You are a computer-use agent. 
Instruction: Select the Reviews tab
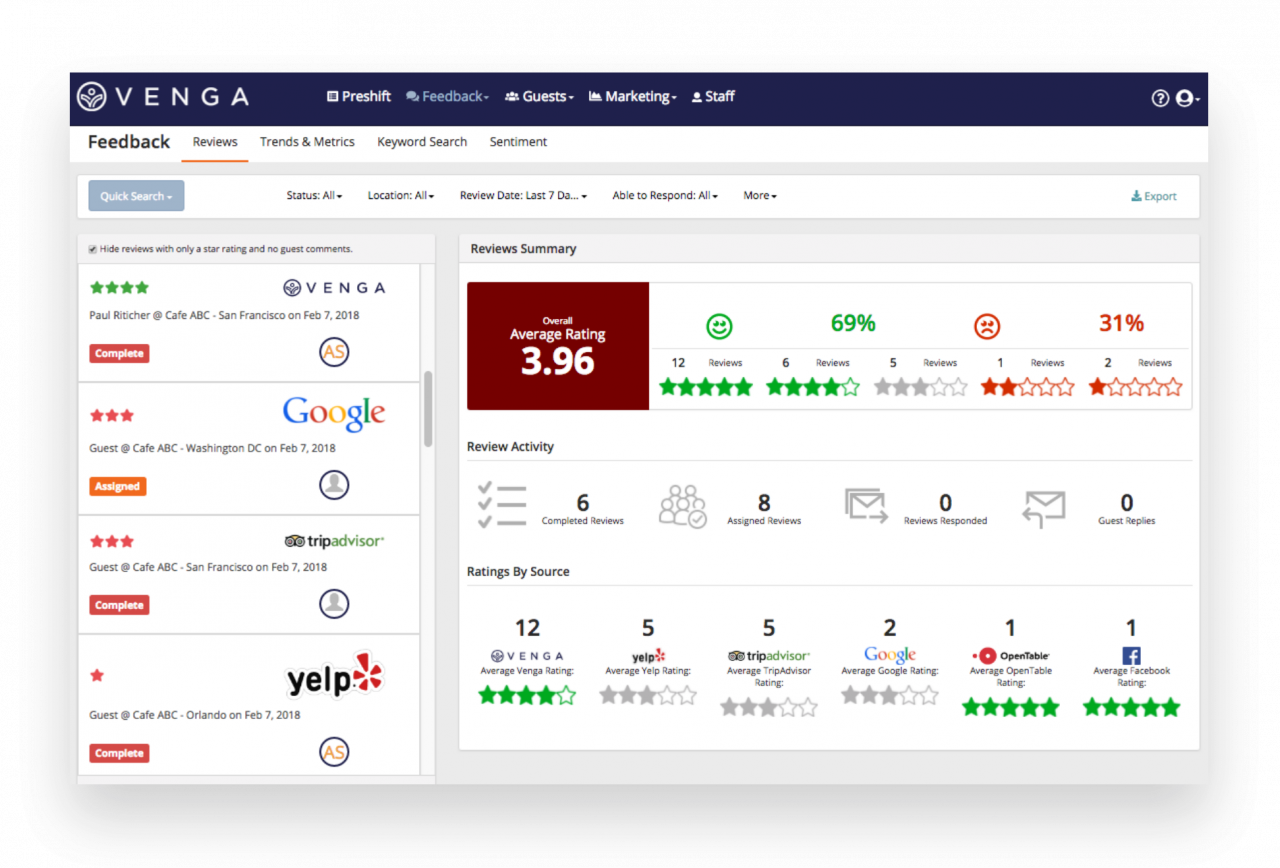215,142
